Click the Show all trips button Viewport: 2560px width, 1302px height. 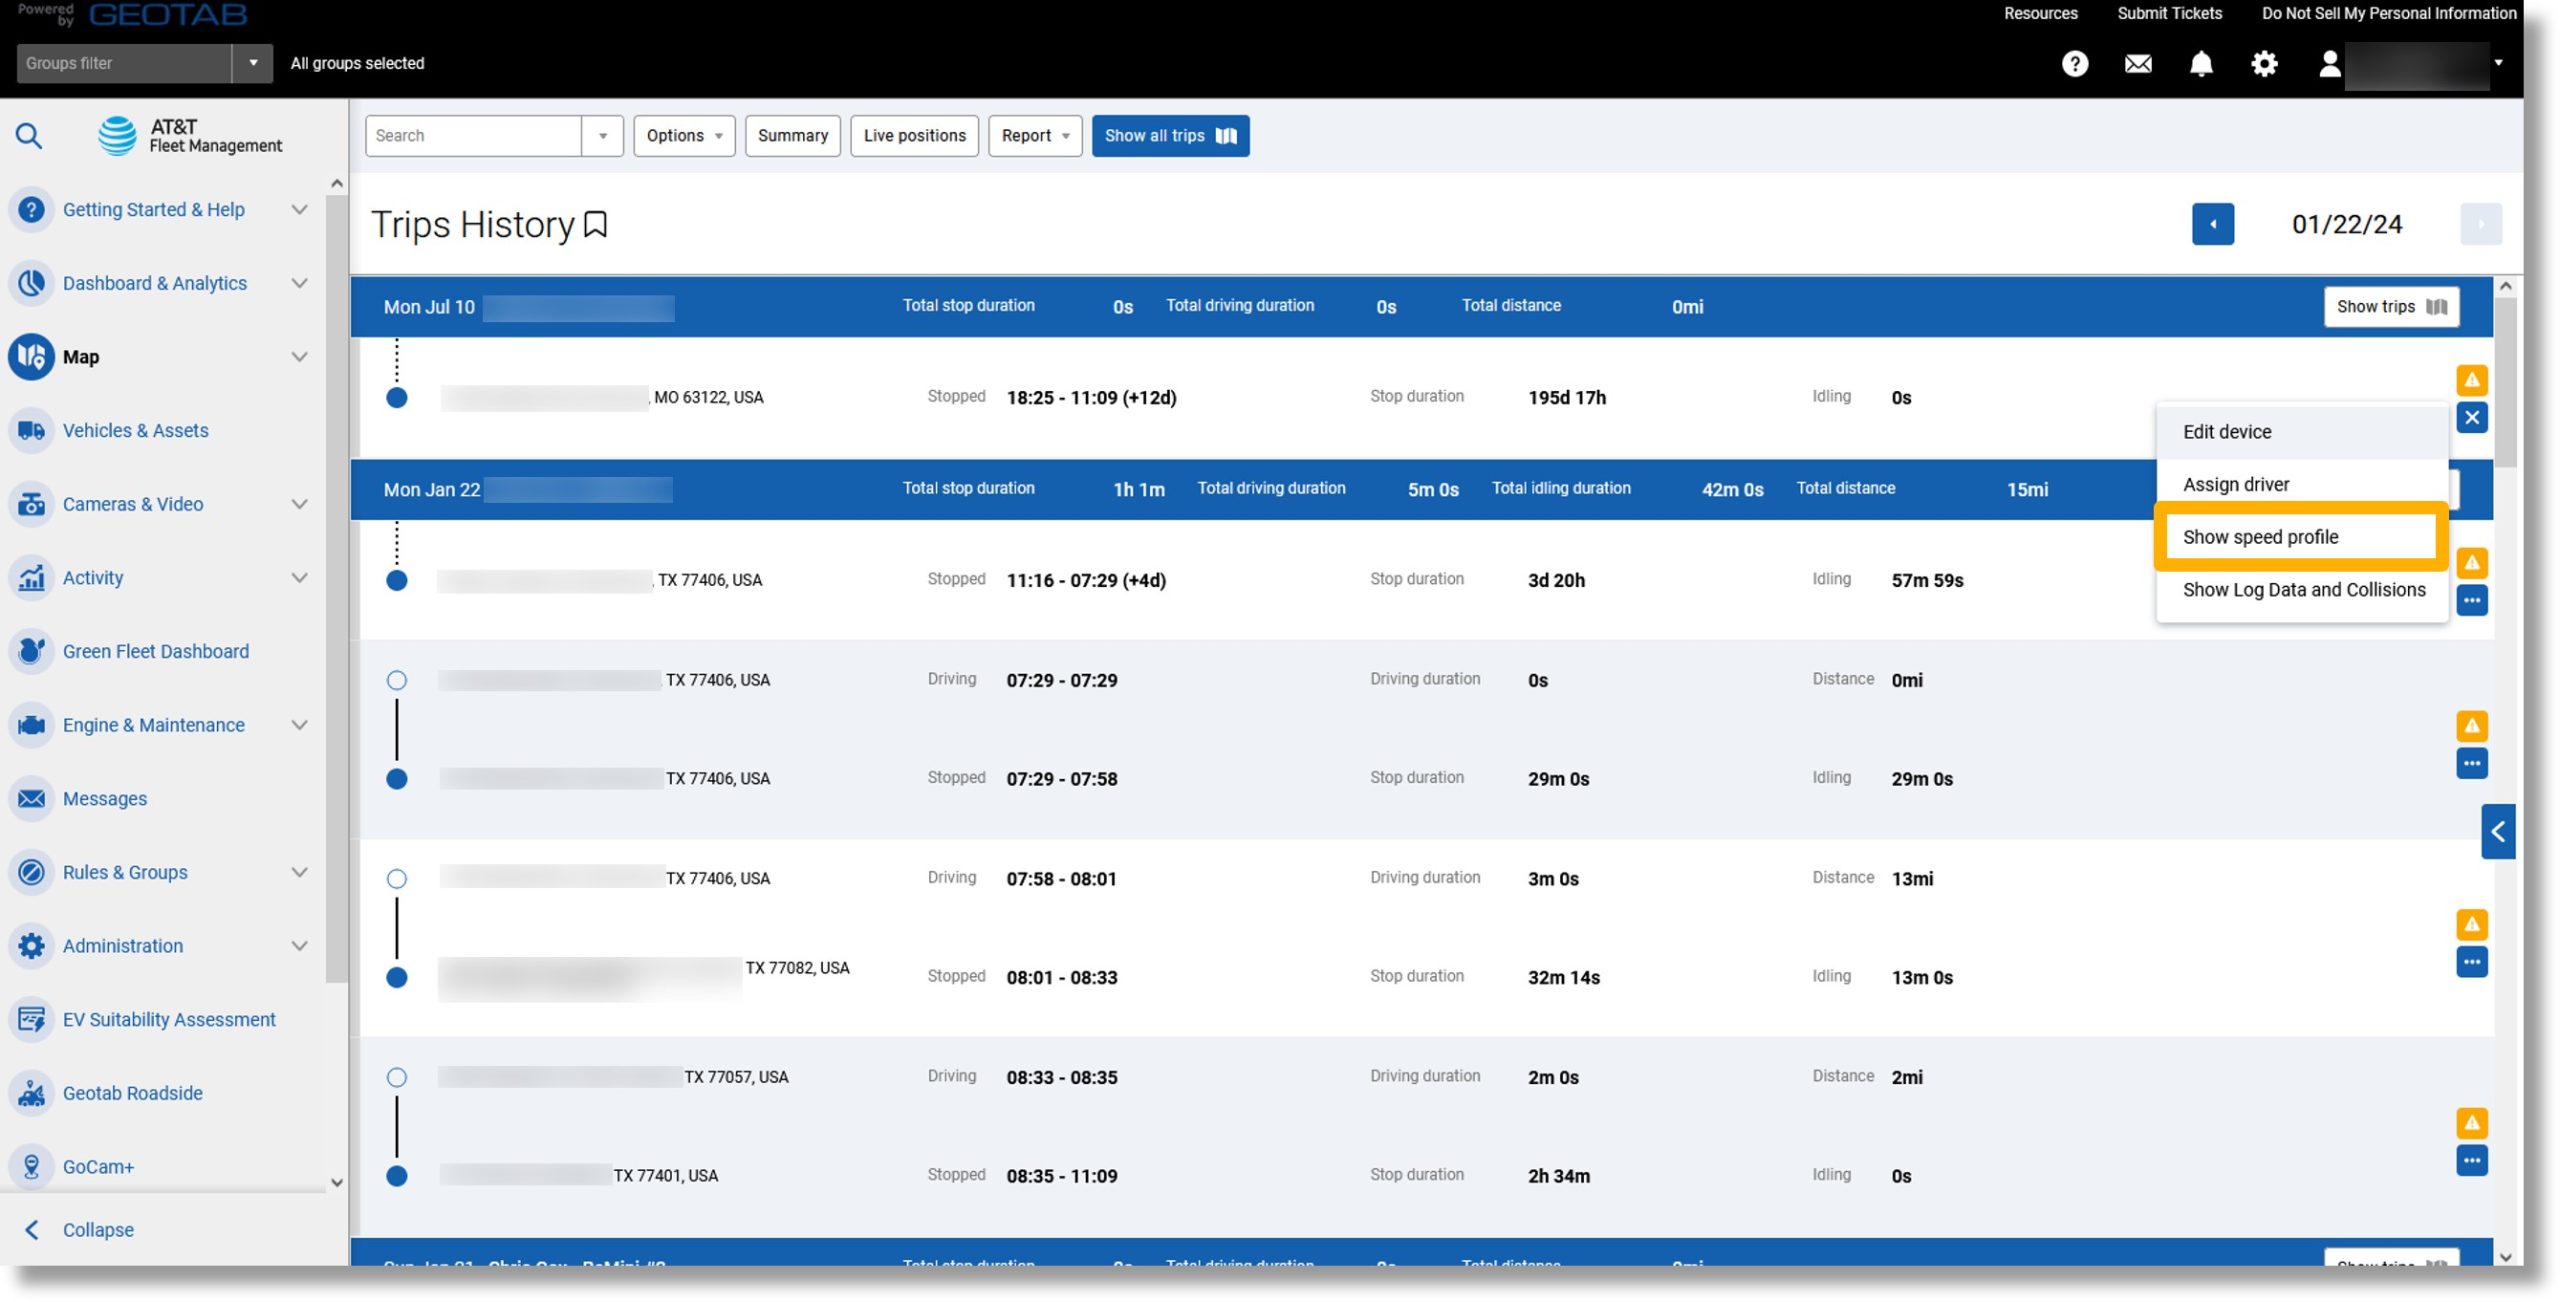tap(1170, 136)
